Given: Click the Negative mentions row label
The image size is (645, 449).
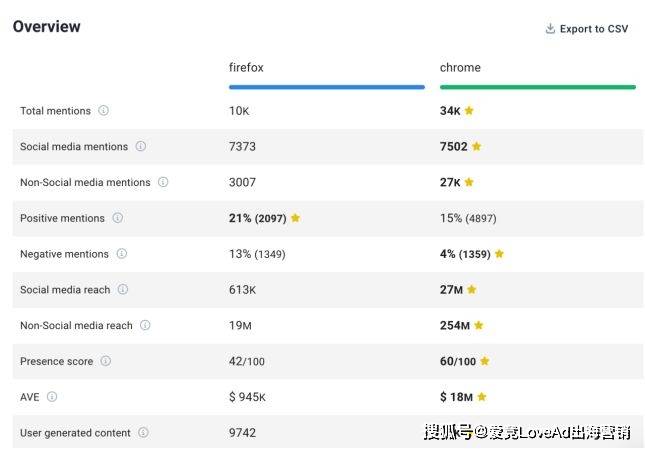Looking at the screenshot, I should coord(64,254).
